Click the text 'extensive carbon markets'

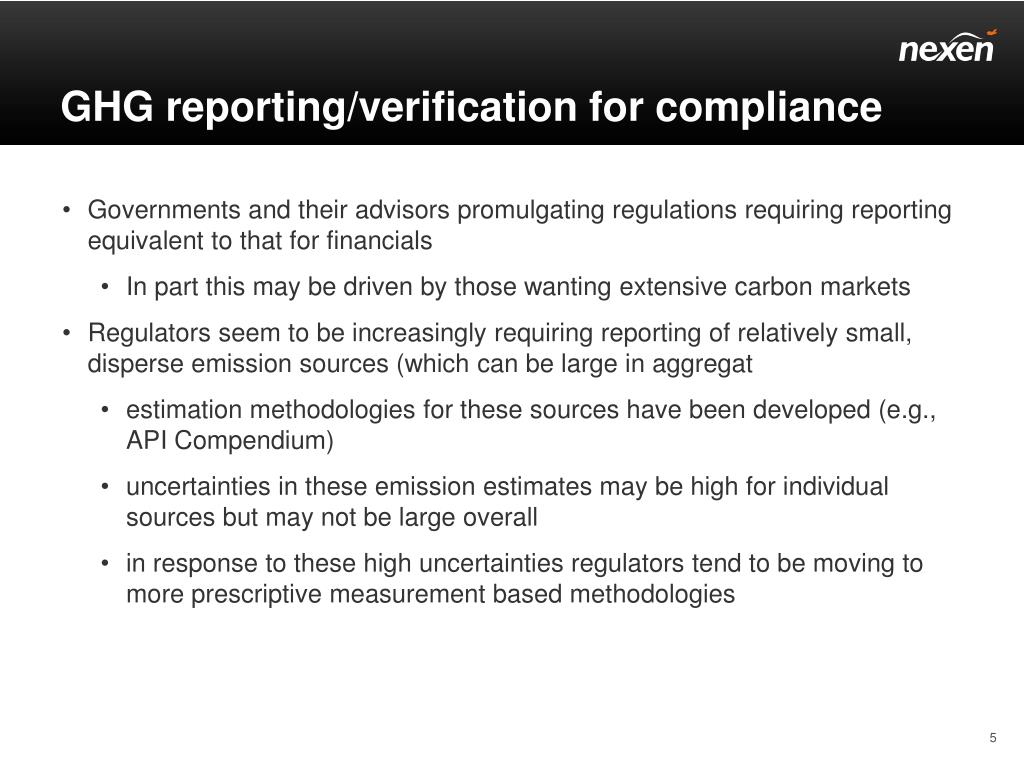(x=765, y=287)
